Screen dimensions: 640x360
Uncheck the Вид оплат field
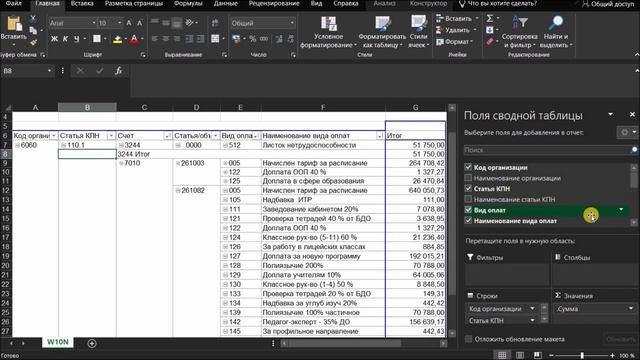pyautogui.click(x=468, y=210)
